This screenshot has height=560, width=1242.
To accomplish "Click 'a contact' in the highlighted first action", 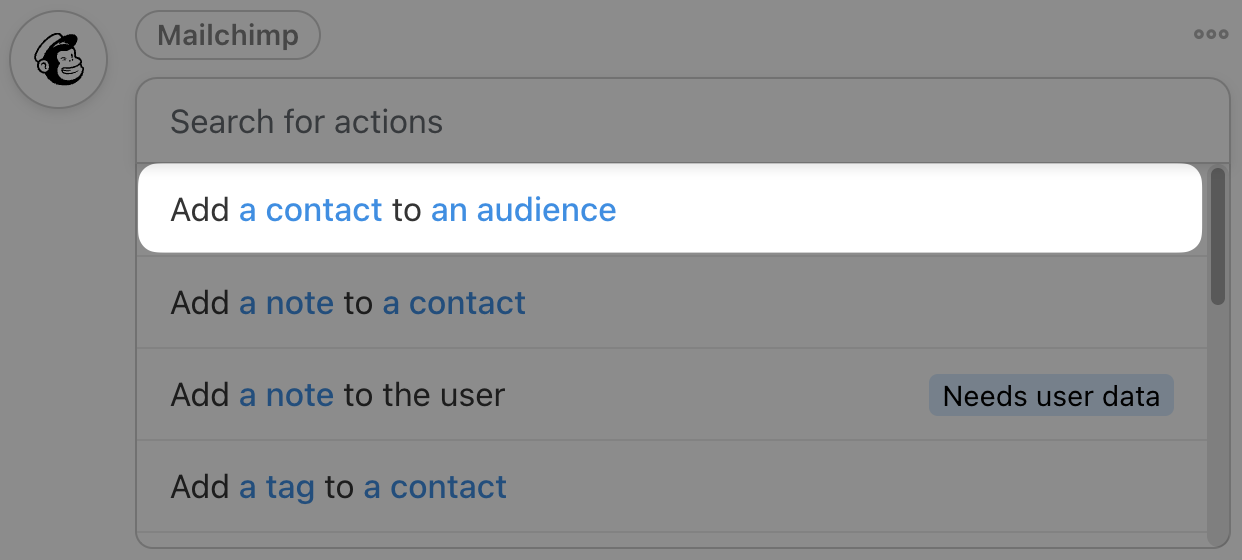I will [311, 210].
